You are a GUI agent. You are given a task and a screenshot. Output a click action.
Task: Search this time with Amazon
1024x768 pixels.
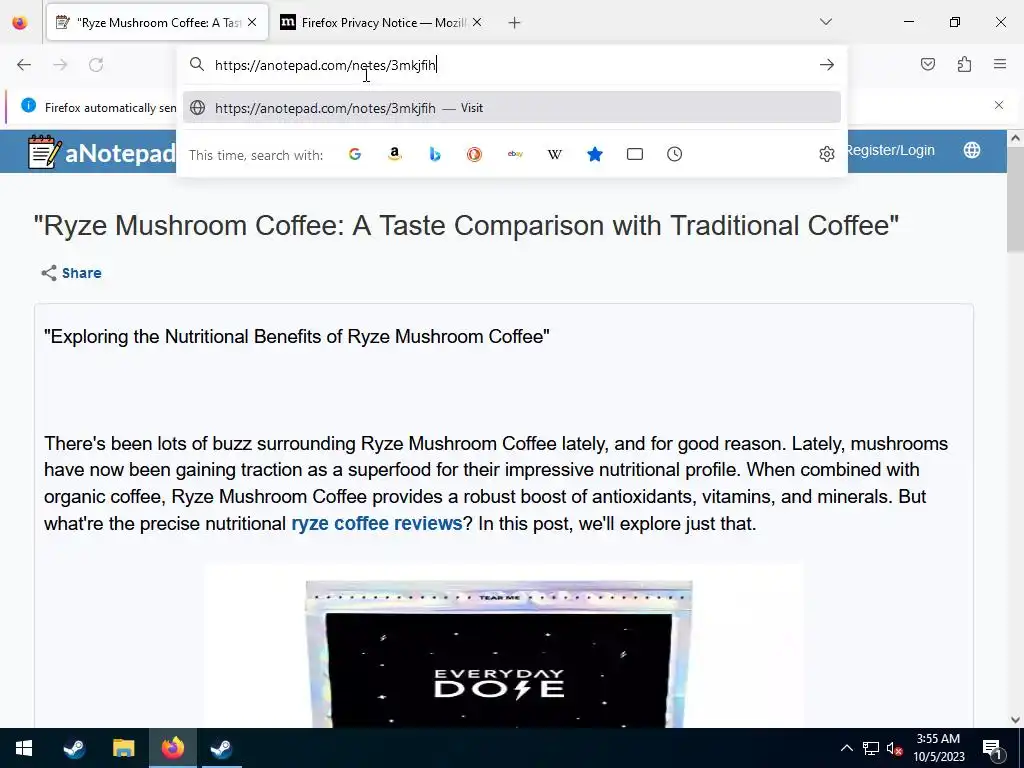click(x=394, y=154)
